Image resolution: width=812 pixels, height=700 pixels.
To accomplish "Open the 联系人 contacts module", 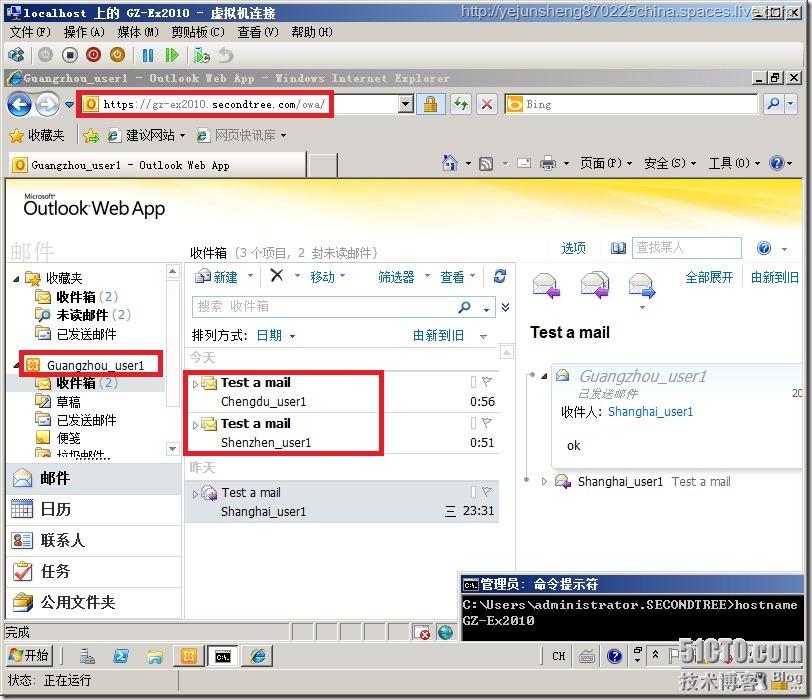I will [94, 541].
